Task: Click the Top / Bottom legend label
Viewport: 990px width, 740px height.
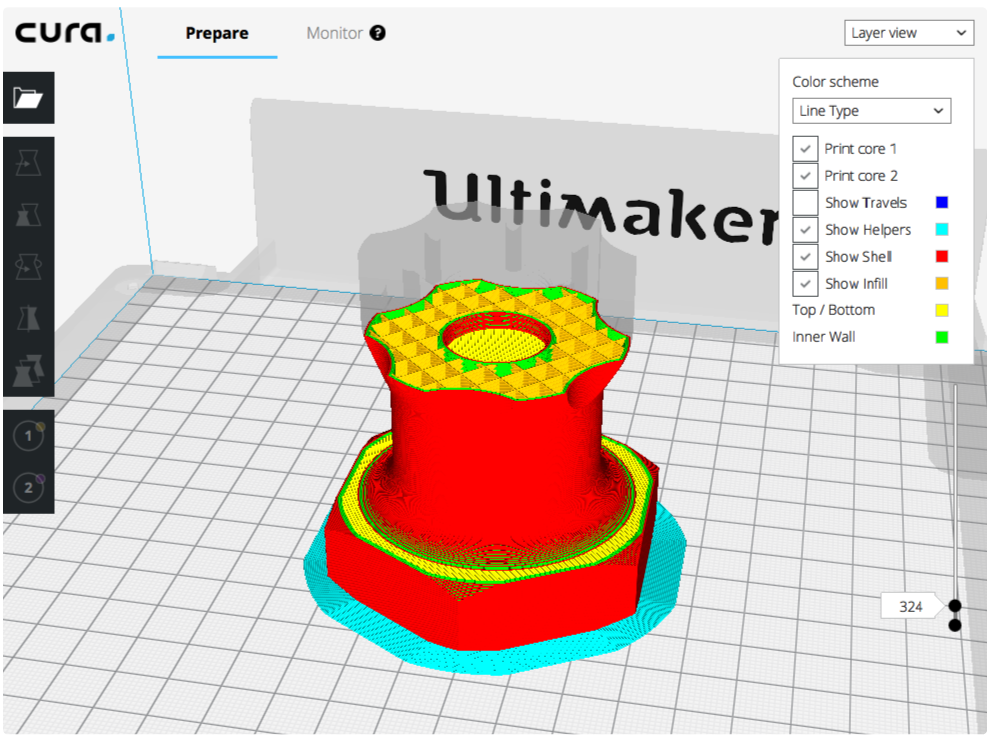Action: pyautogui.click(x=833, y=310)
